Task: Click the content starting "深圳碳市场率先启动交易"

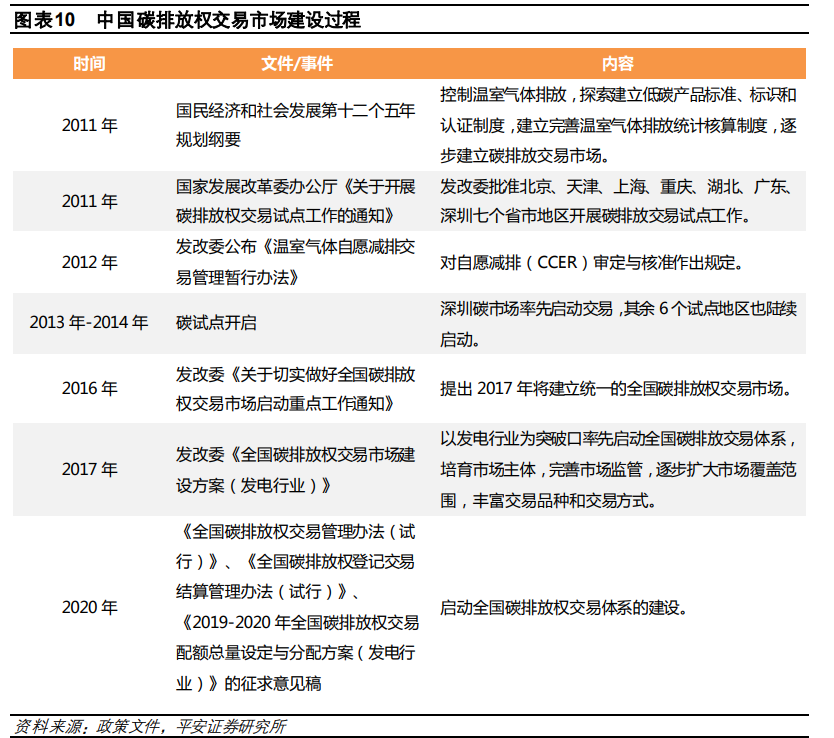Action: coord(618,324)
